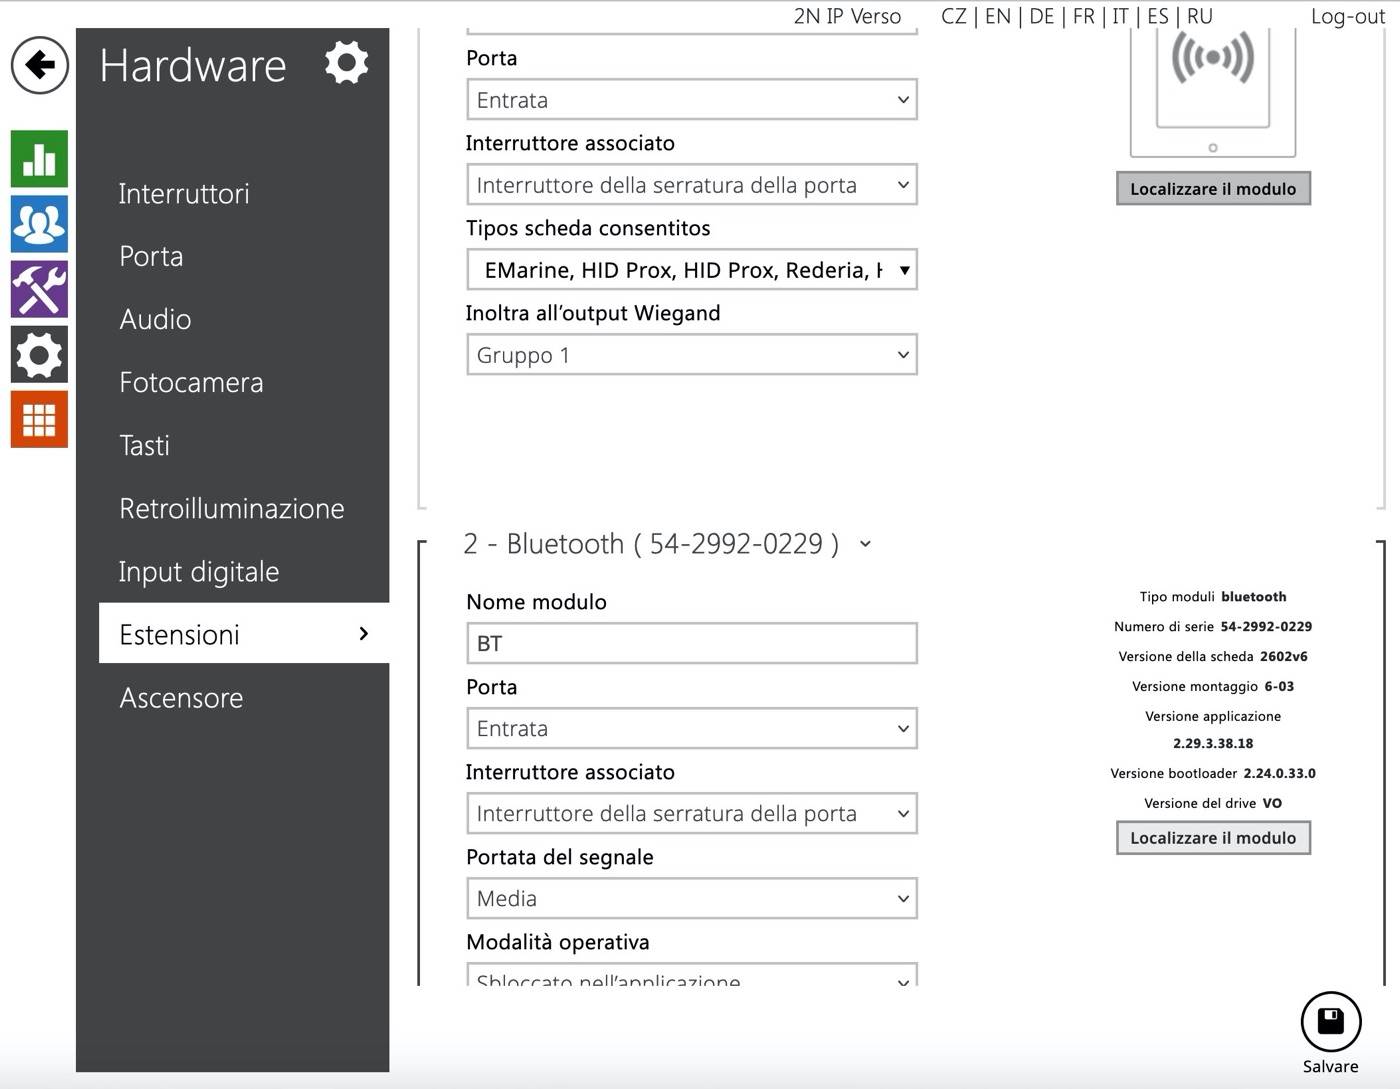Click serial number 54-2992-0229 in the info panel
This screenshot has width=1400, height=1089.
point(1266,627)
